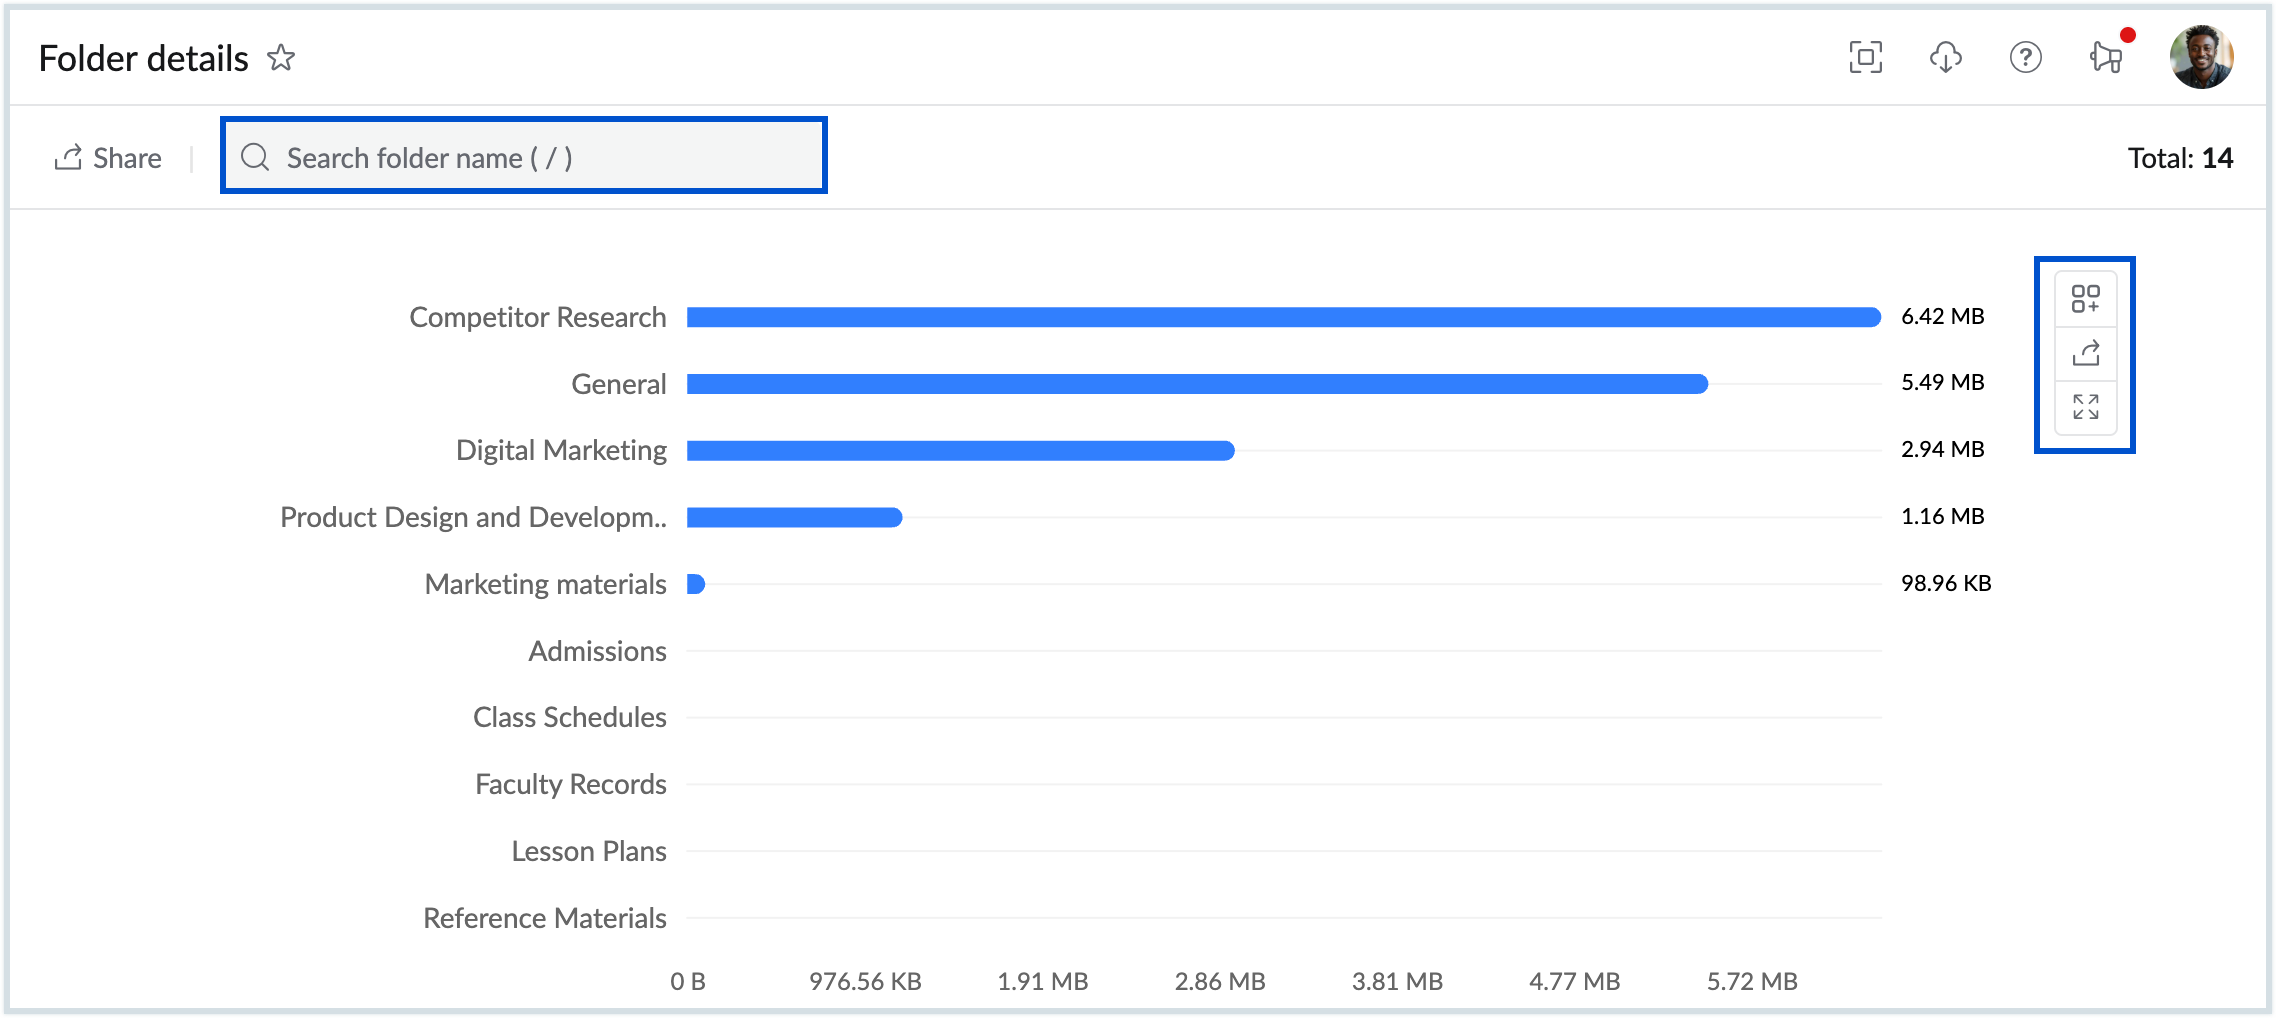Image resolution: width=2276 pixels, height=1018 pixels.
Task: Click the Admissions folder label
Action: tap(597, 651)
